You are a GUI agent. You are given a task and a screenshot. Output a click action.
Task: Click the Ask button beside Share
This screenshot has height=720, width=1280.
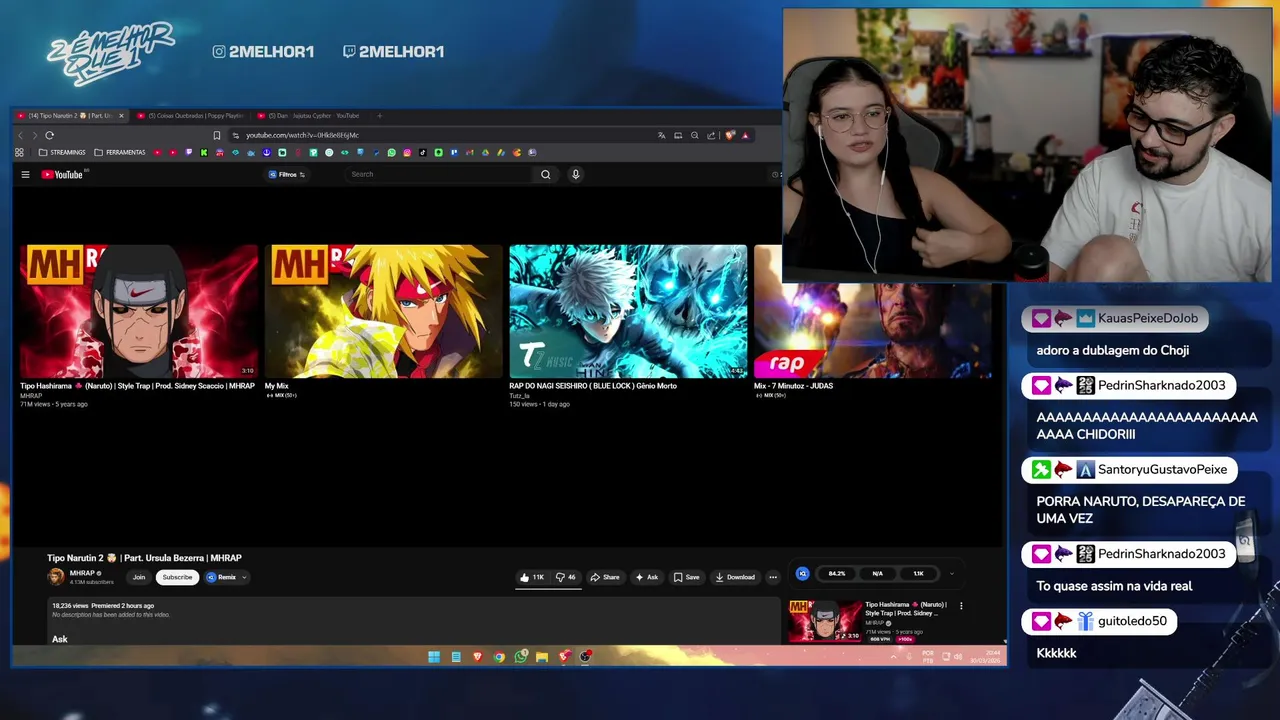646,577
